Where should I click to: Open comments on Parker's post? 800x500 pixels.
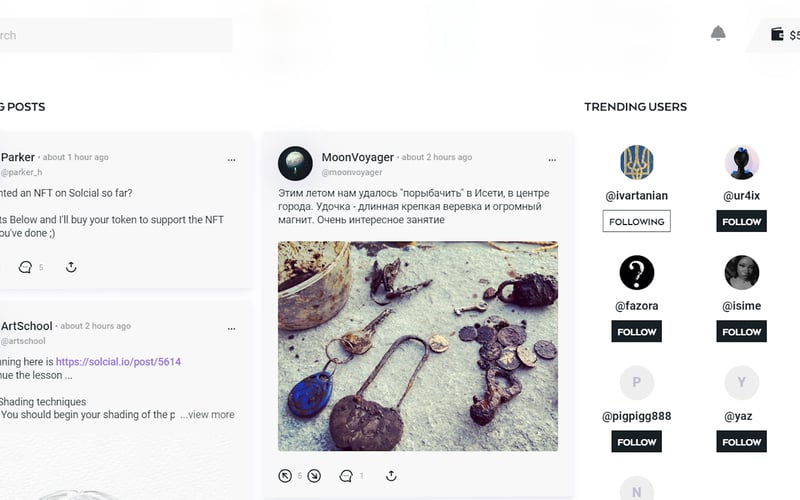coord(25,267)
